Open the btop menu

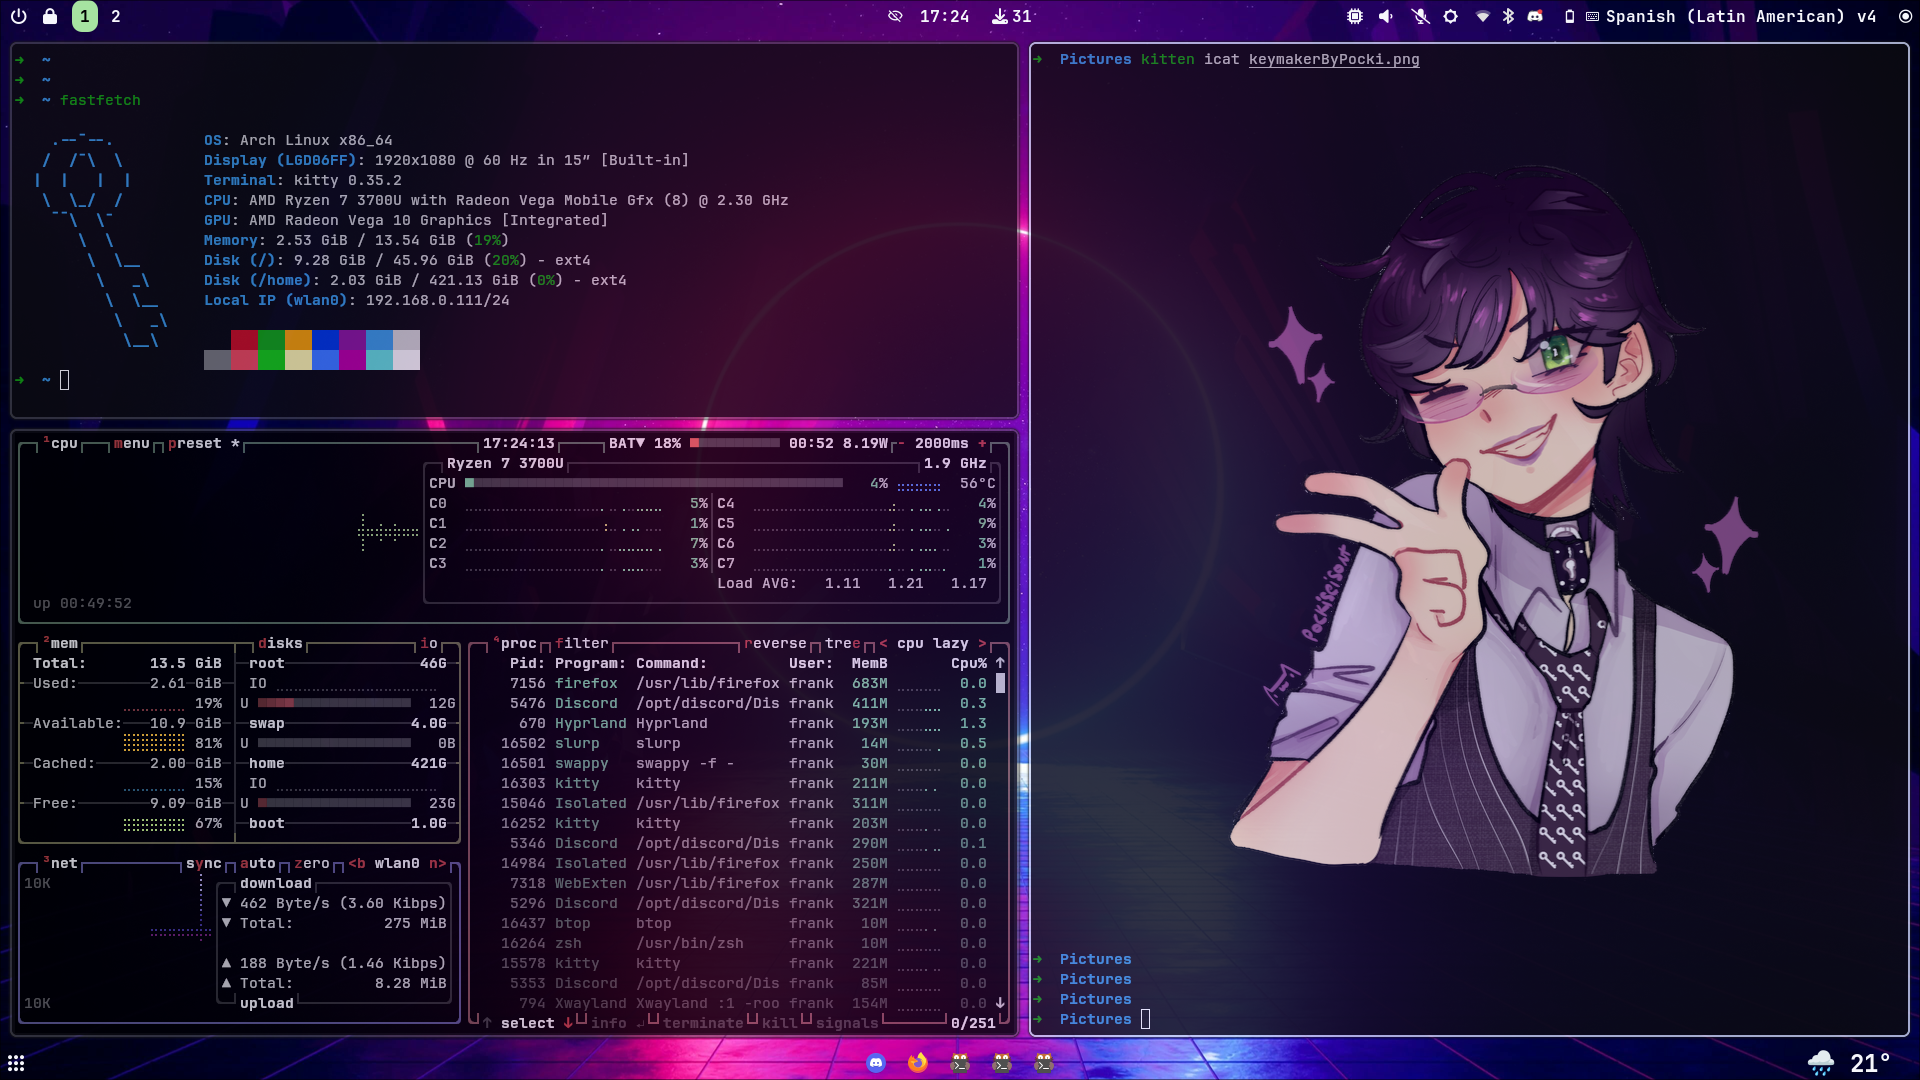point(132,443)
